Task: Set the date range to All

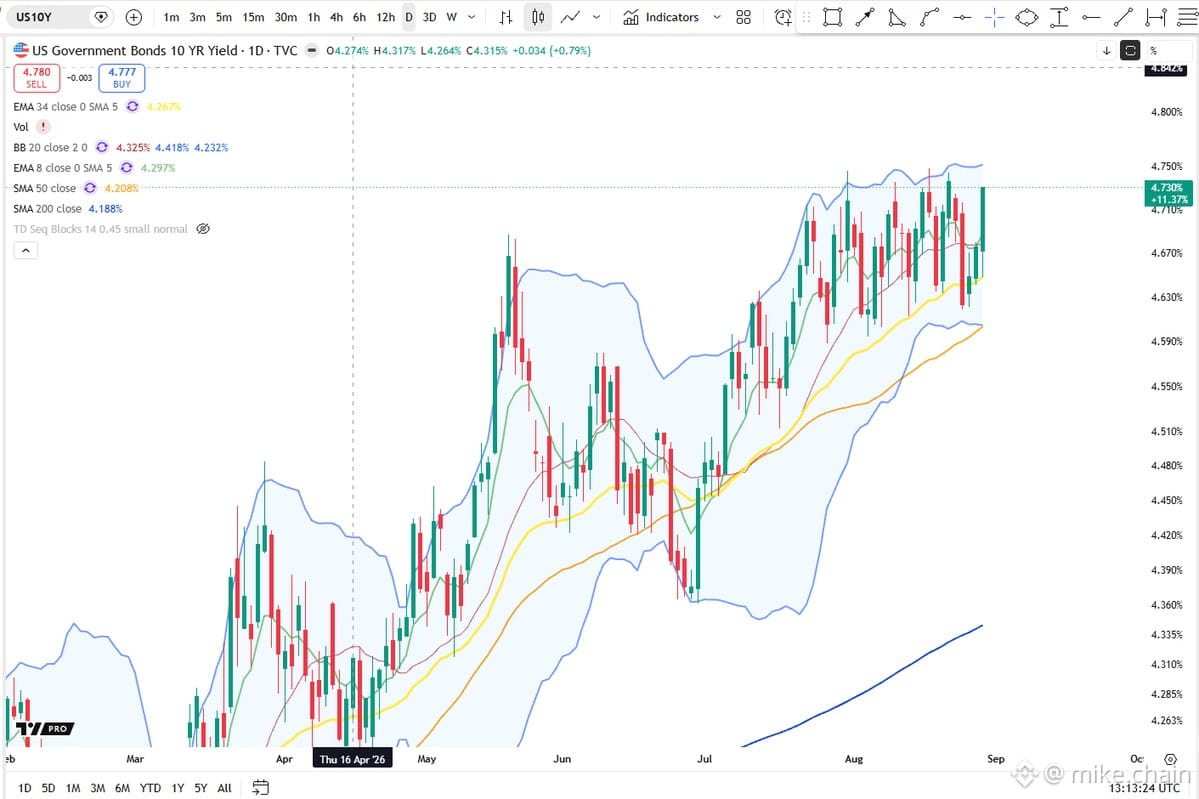Action: coord(224,788)
